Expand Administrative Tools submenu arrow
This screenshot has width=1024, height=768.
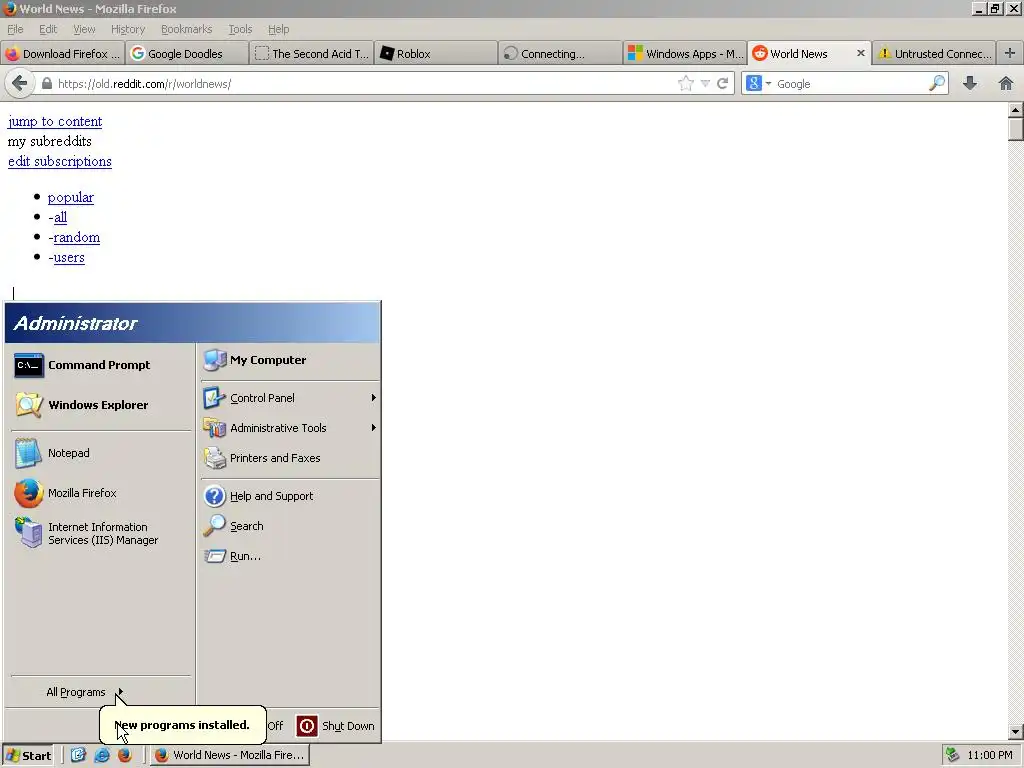(374, 428)
